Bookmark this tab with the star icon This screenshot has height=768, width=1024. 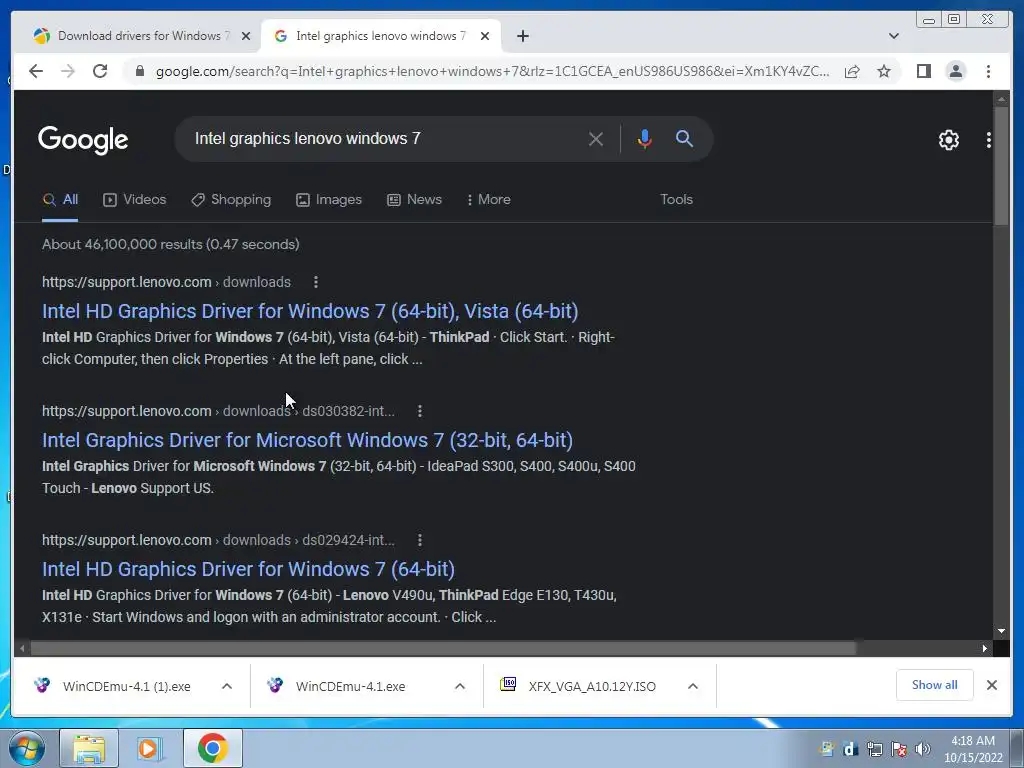click(884, 71)
